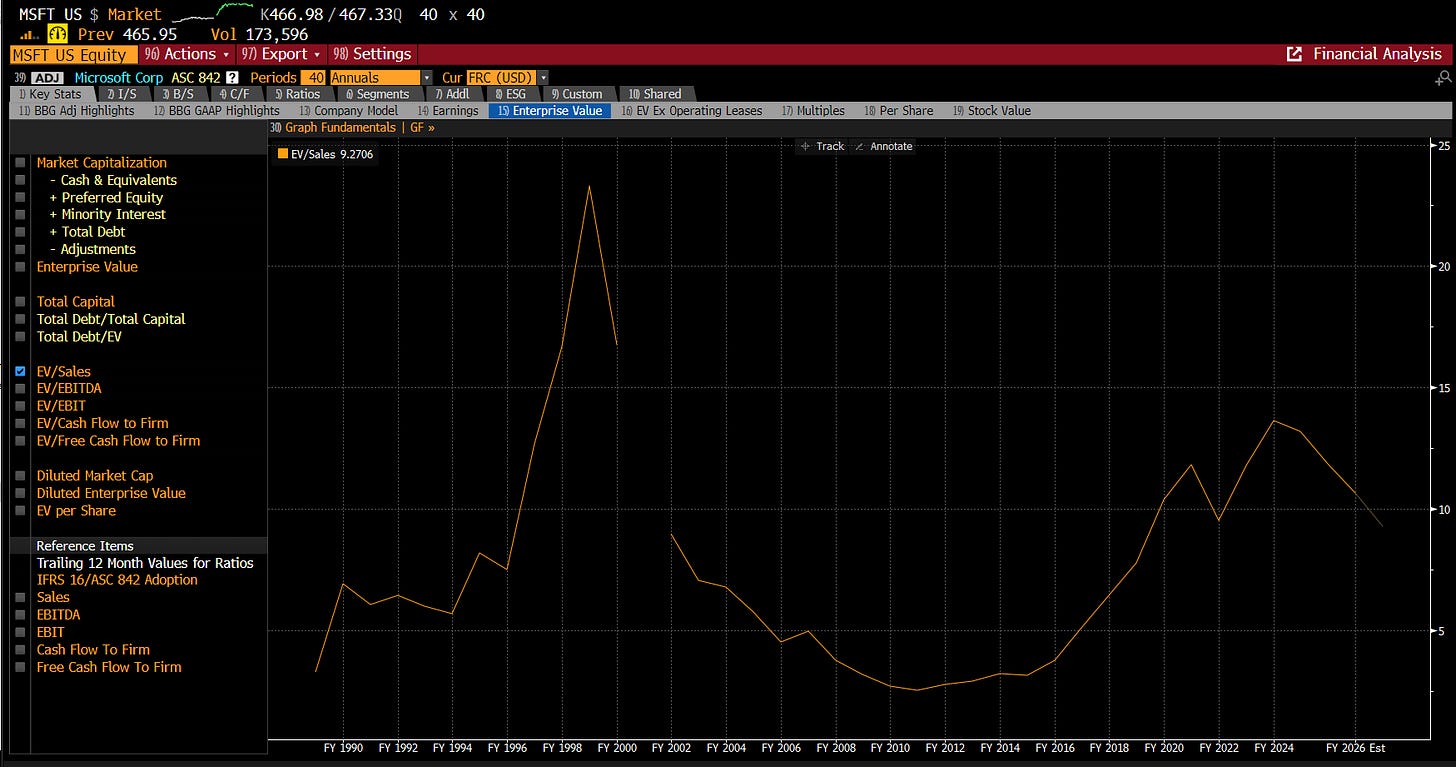Switch to the Multiples sub-tab
Screen dimensions: 1456x767
click(813, 111)
